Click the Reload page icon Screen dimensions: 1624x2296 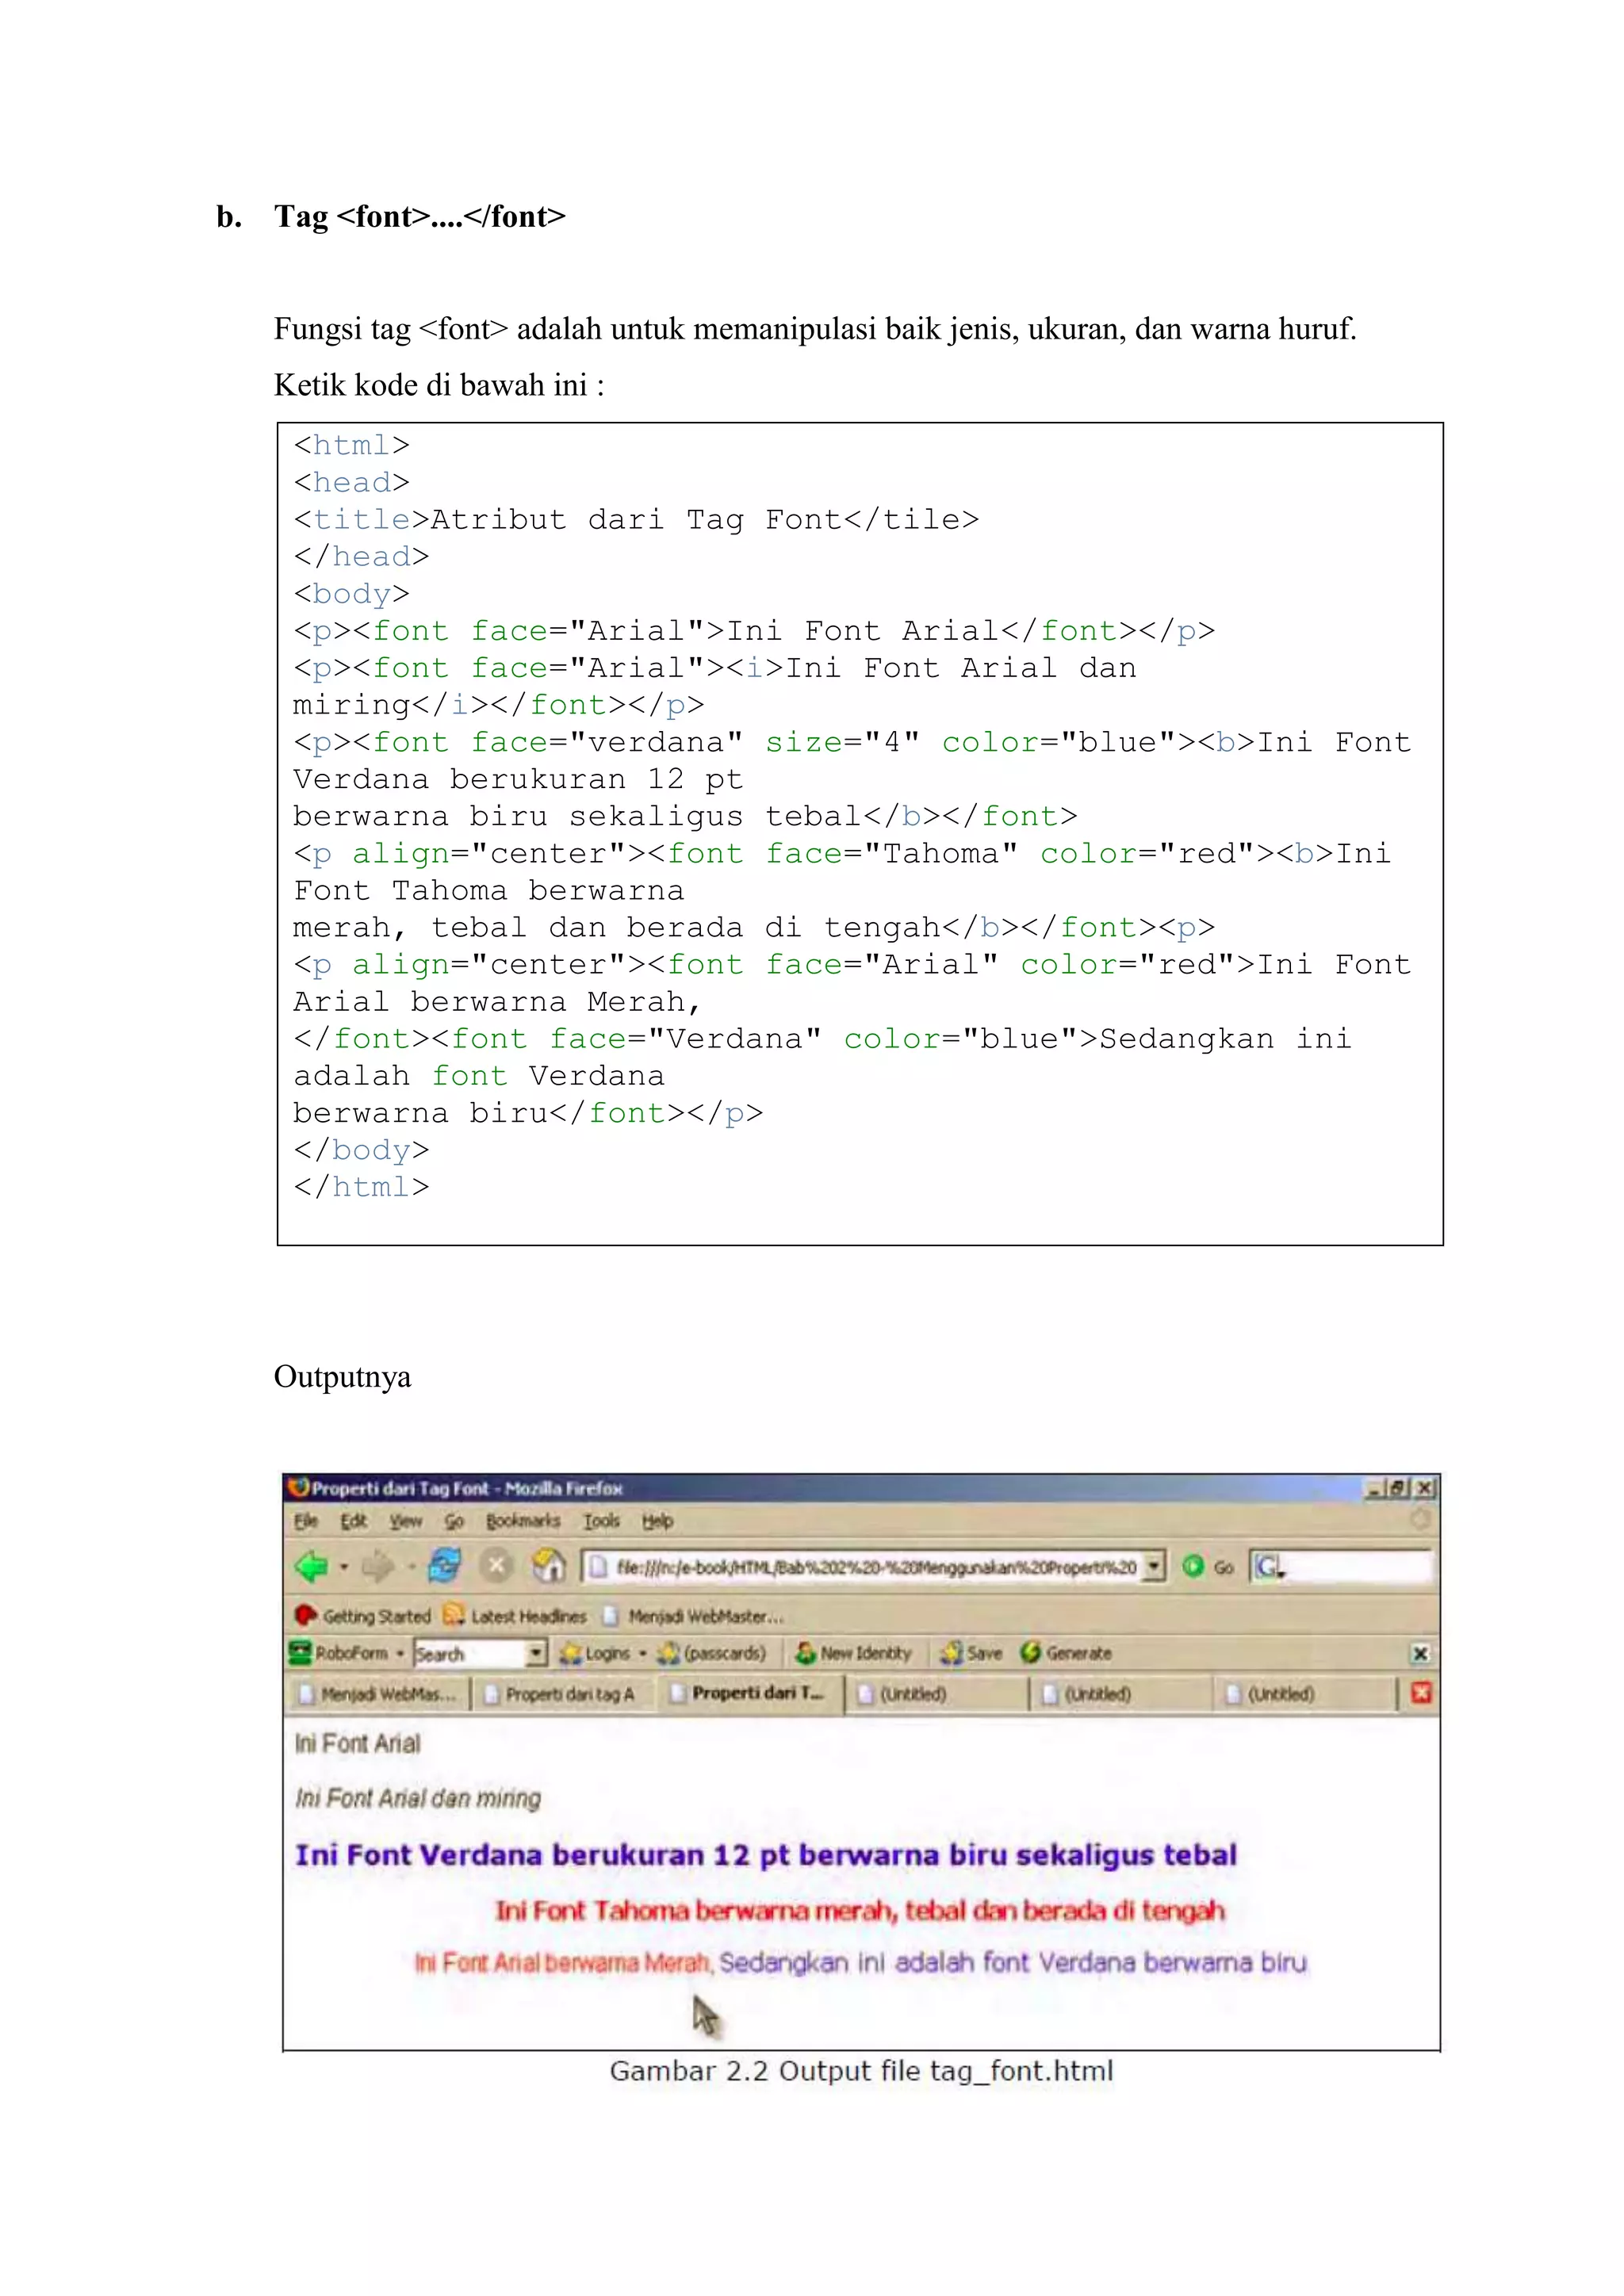pyautogui.click(x=444, y=1565)
